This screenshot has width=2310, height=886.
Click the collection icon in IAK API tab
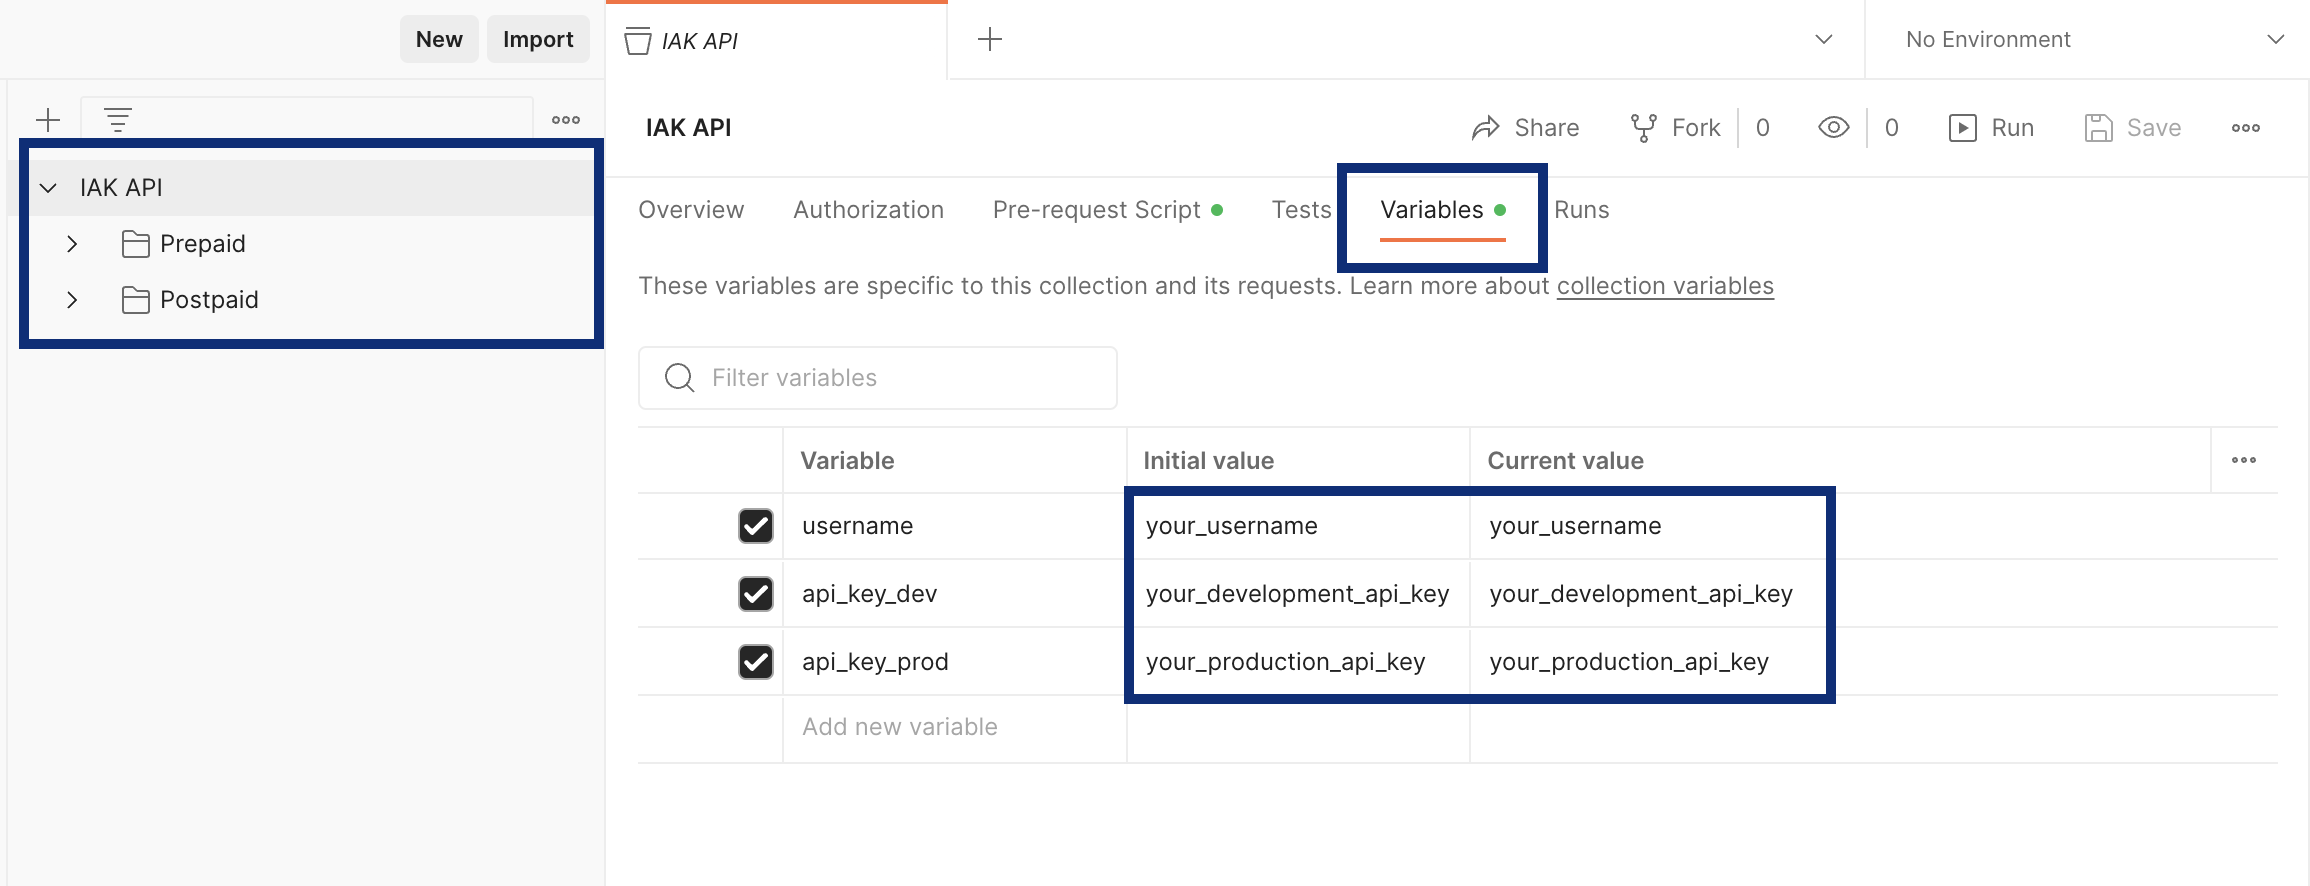click(x=638, y=41)
